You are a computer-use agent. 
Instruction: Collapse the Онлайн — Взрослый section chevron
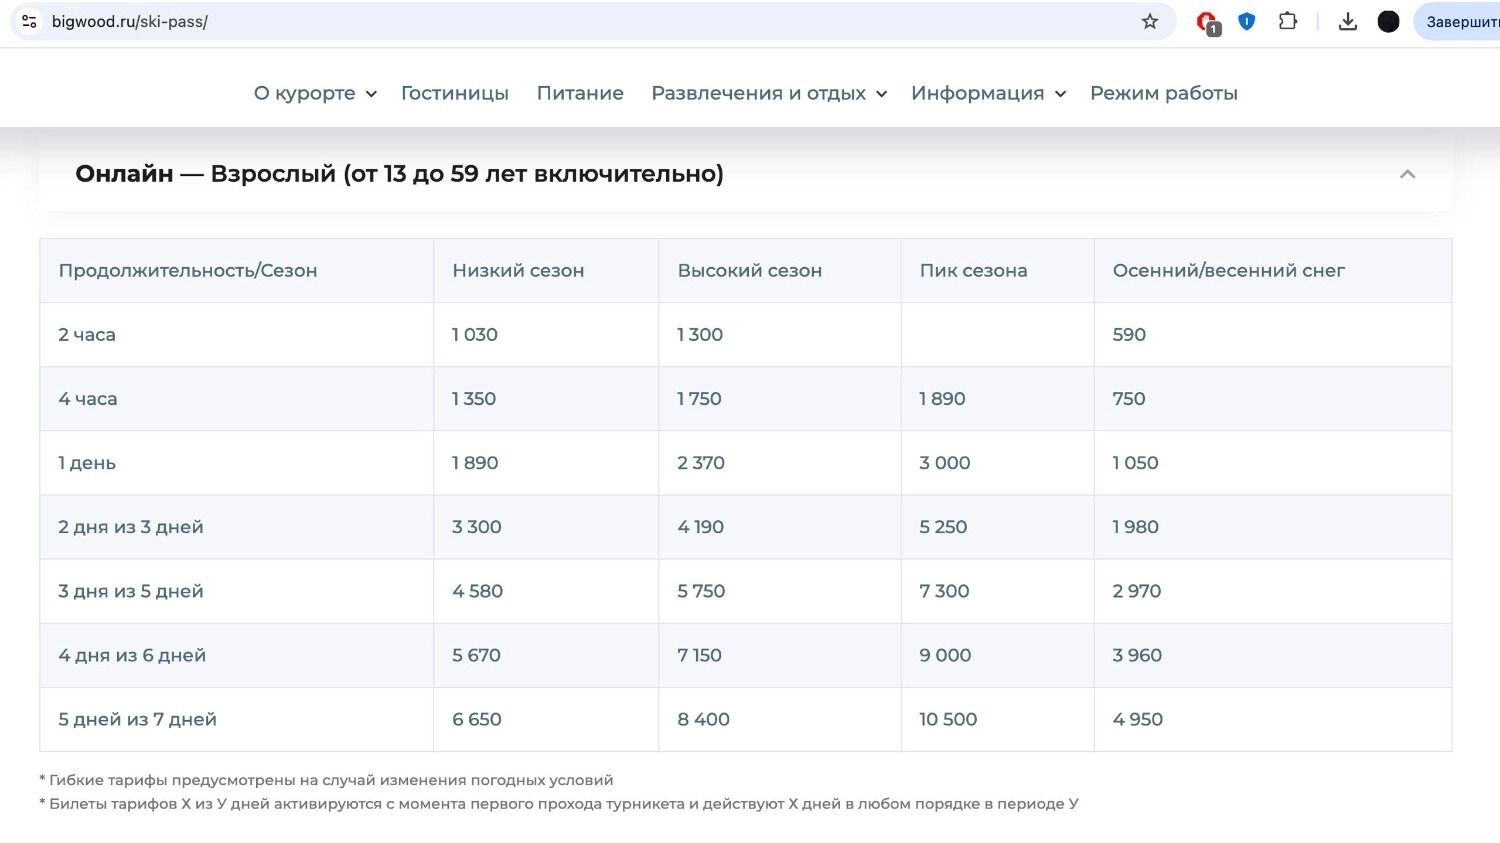(1407, 174)
